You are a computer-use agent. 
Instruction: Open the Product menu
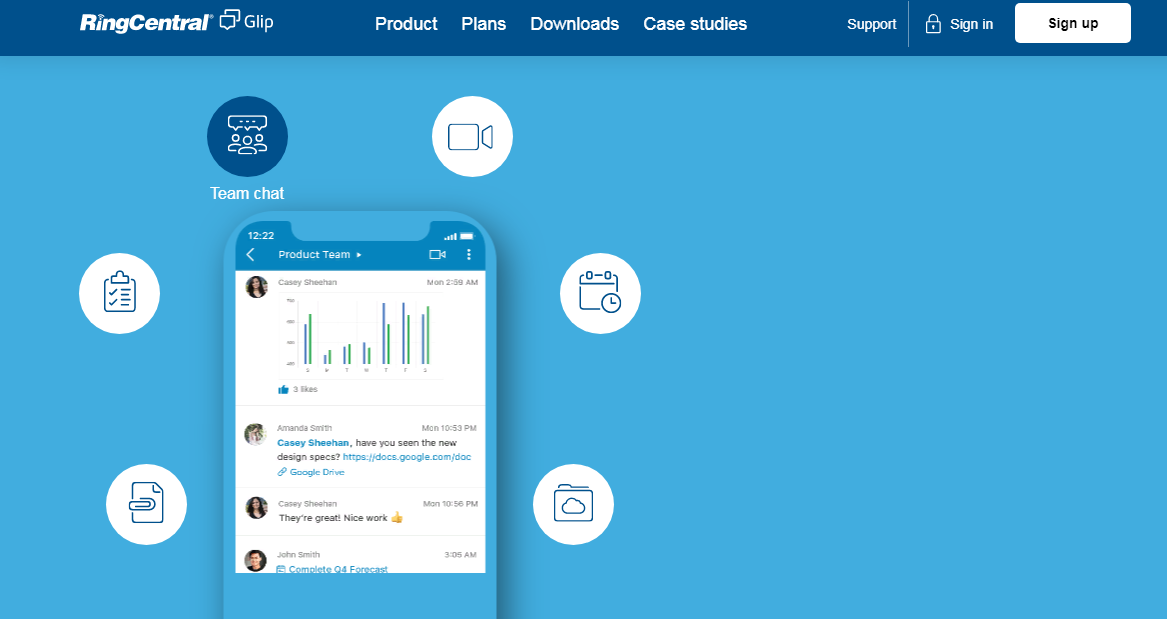[x=406, y=24]
